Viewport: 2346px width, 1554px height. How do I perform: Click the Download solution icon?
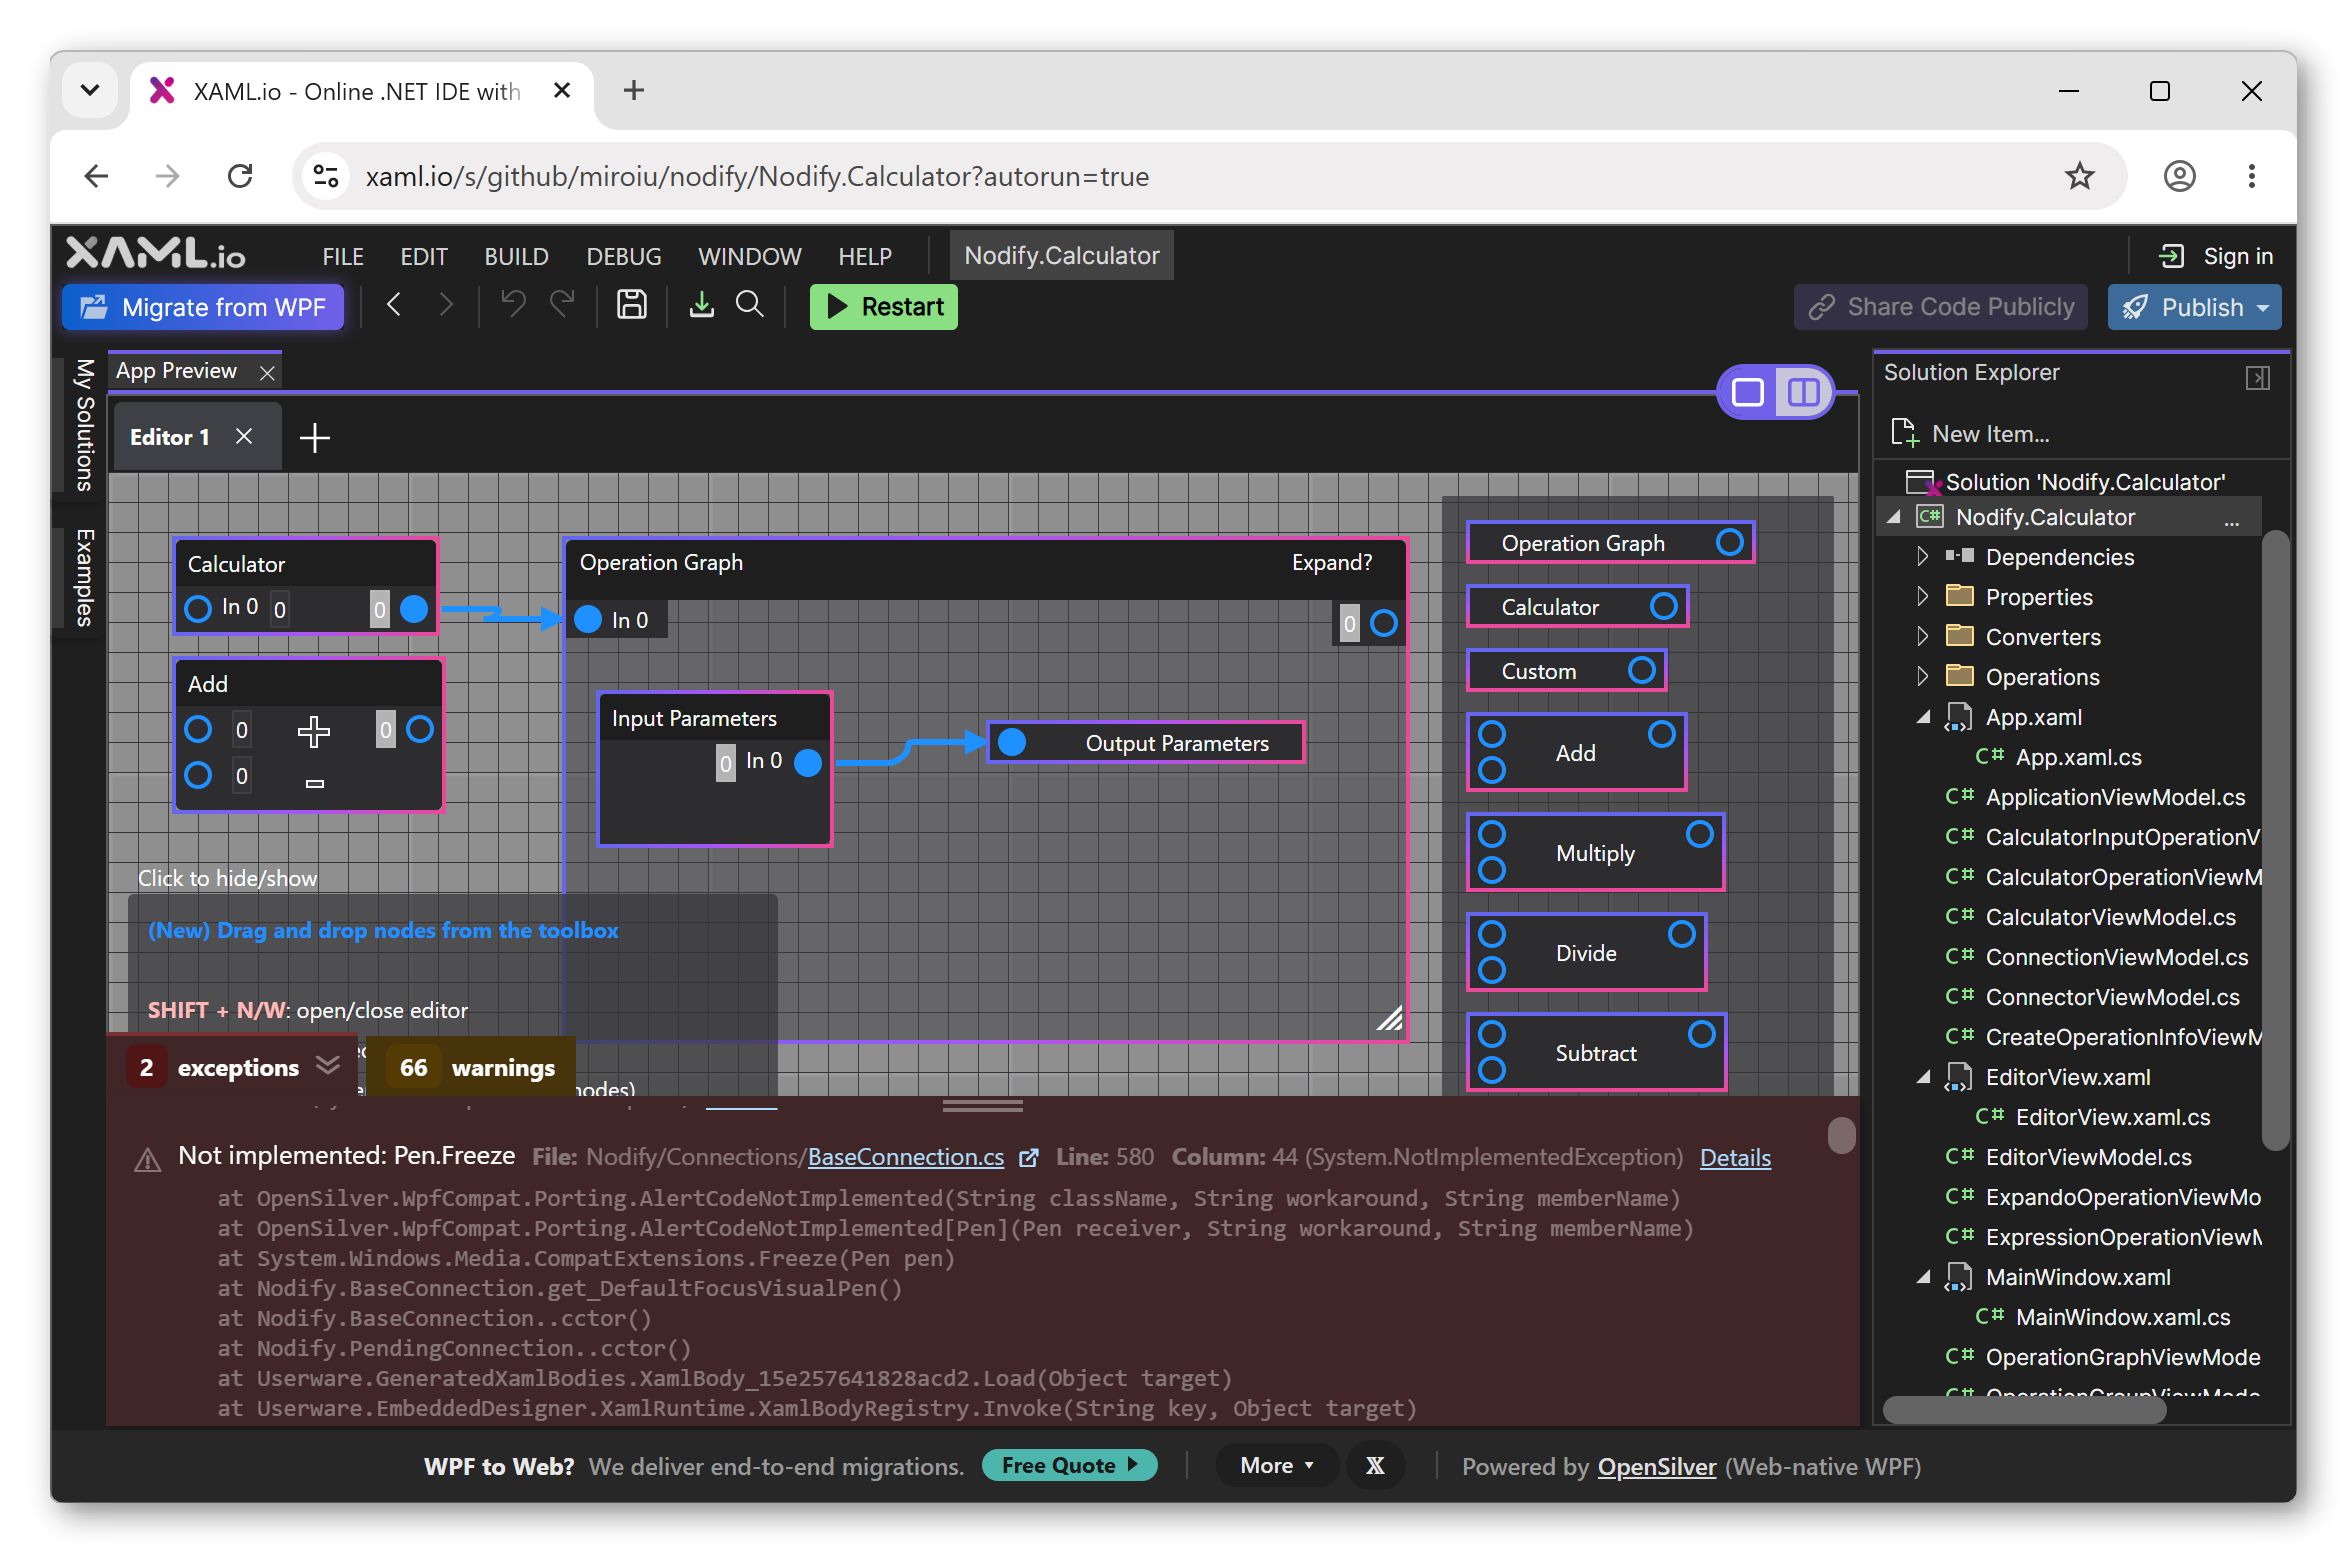click(x=702, y=305)
